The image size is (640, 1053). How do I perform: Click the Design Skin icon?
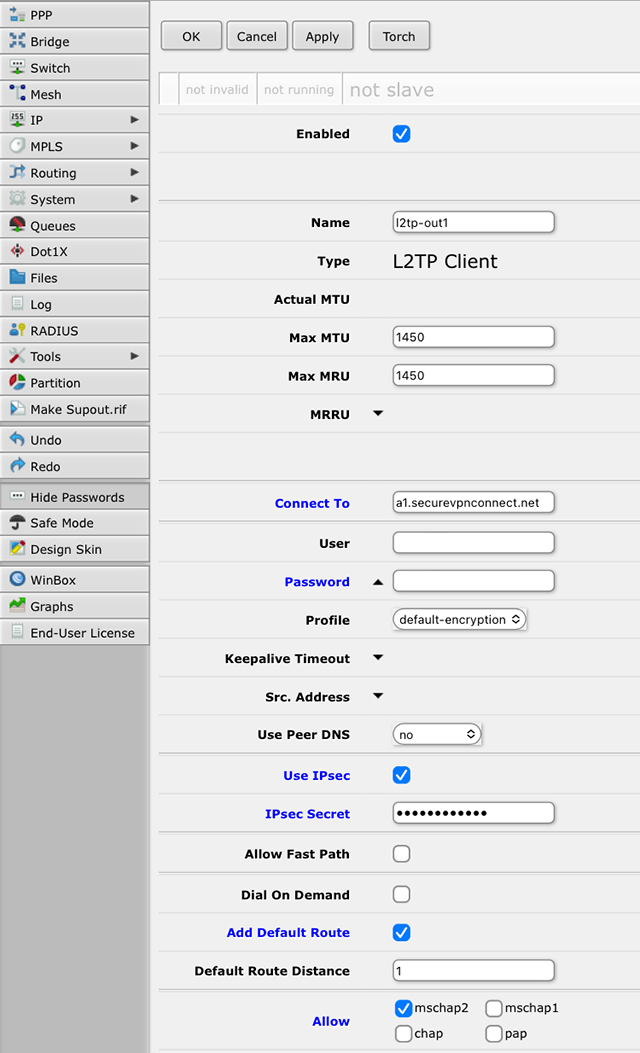click(17, 549)
